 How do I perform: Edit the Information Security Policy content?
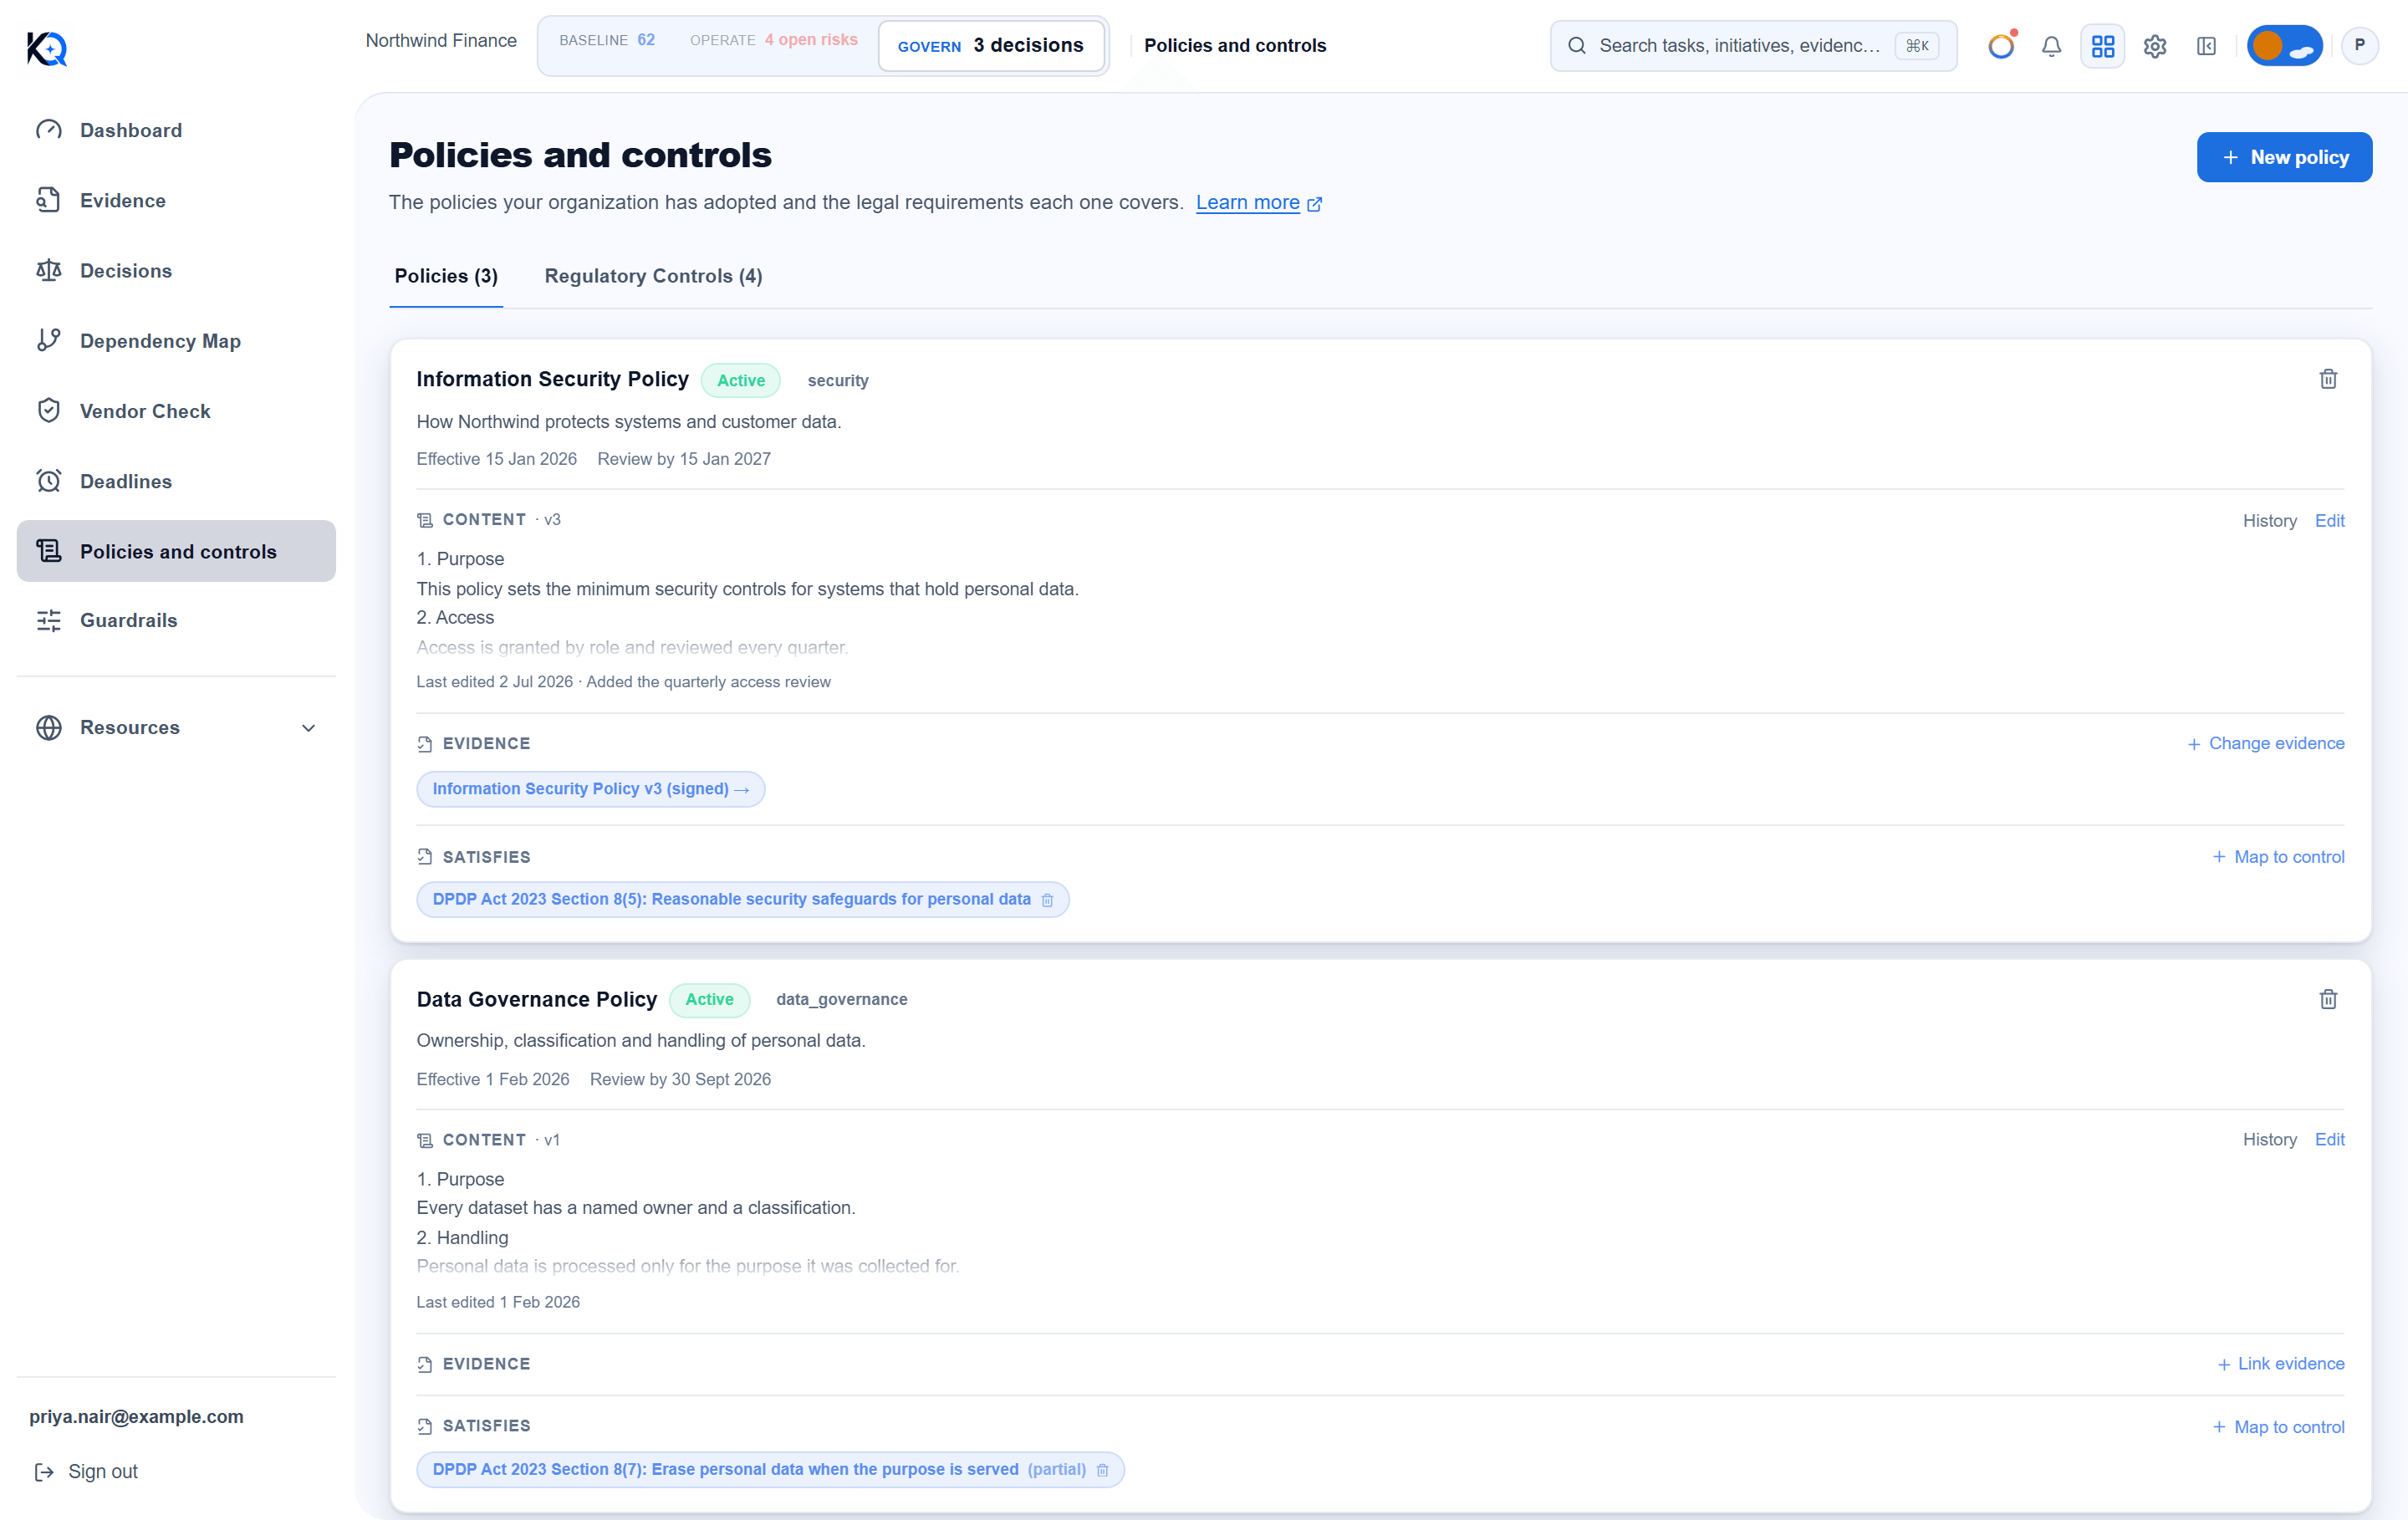pos(2329,521)
